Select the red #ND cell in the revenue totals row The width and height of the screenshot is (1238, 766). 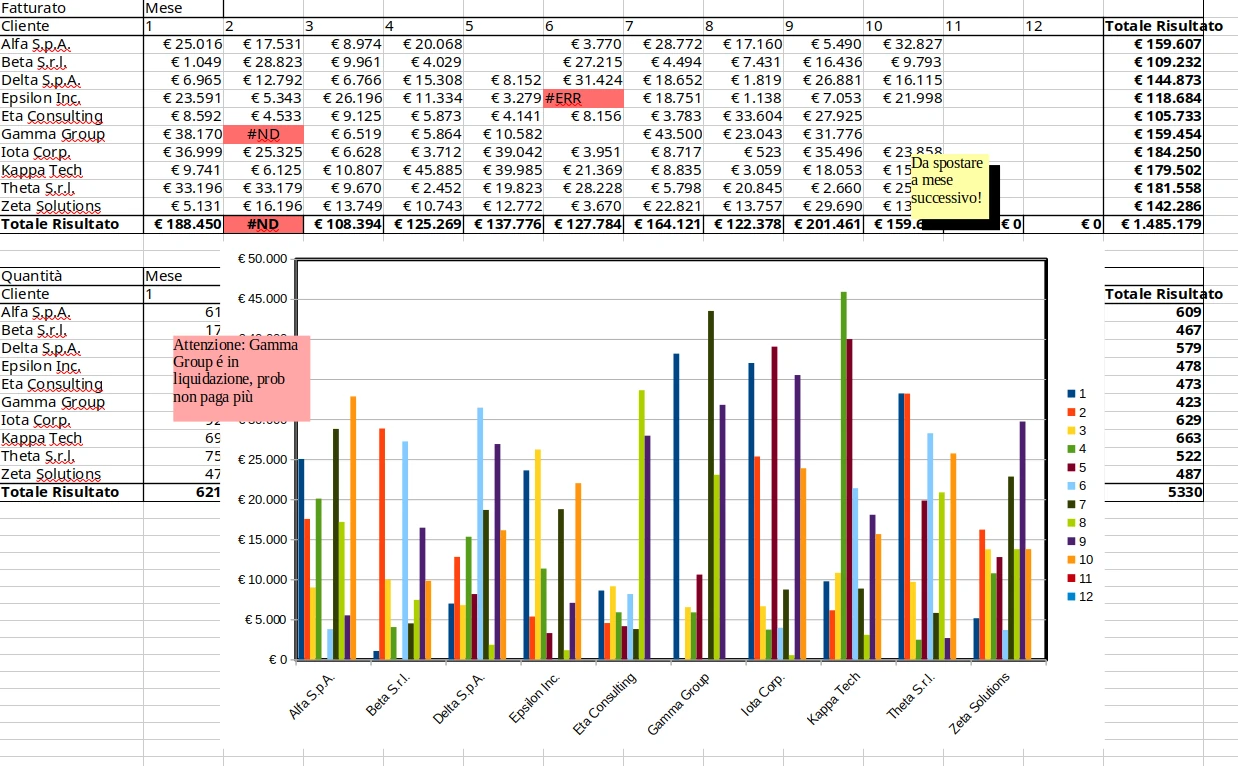263,224
